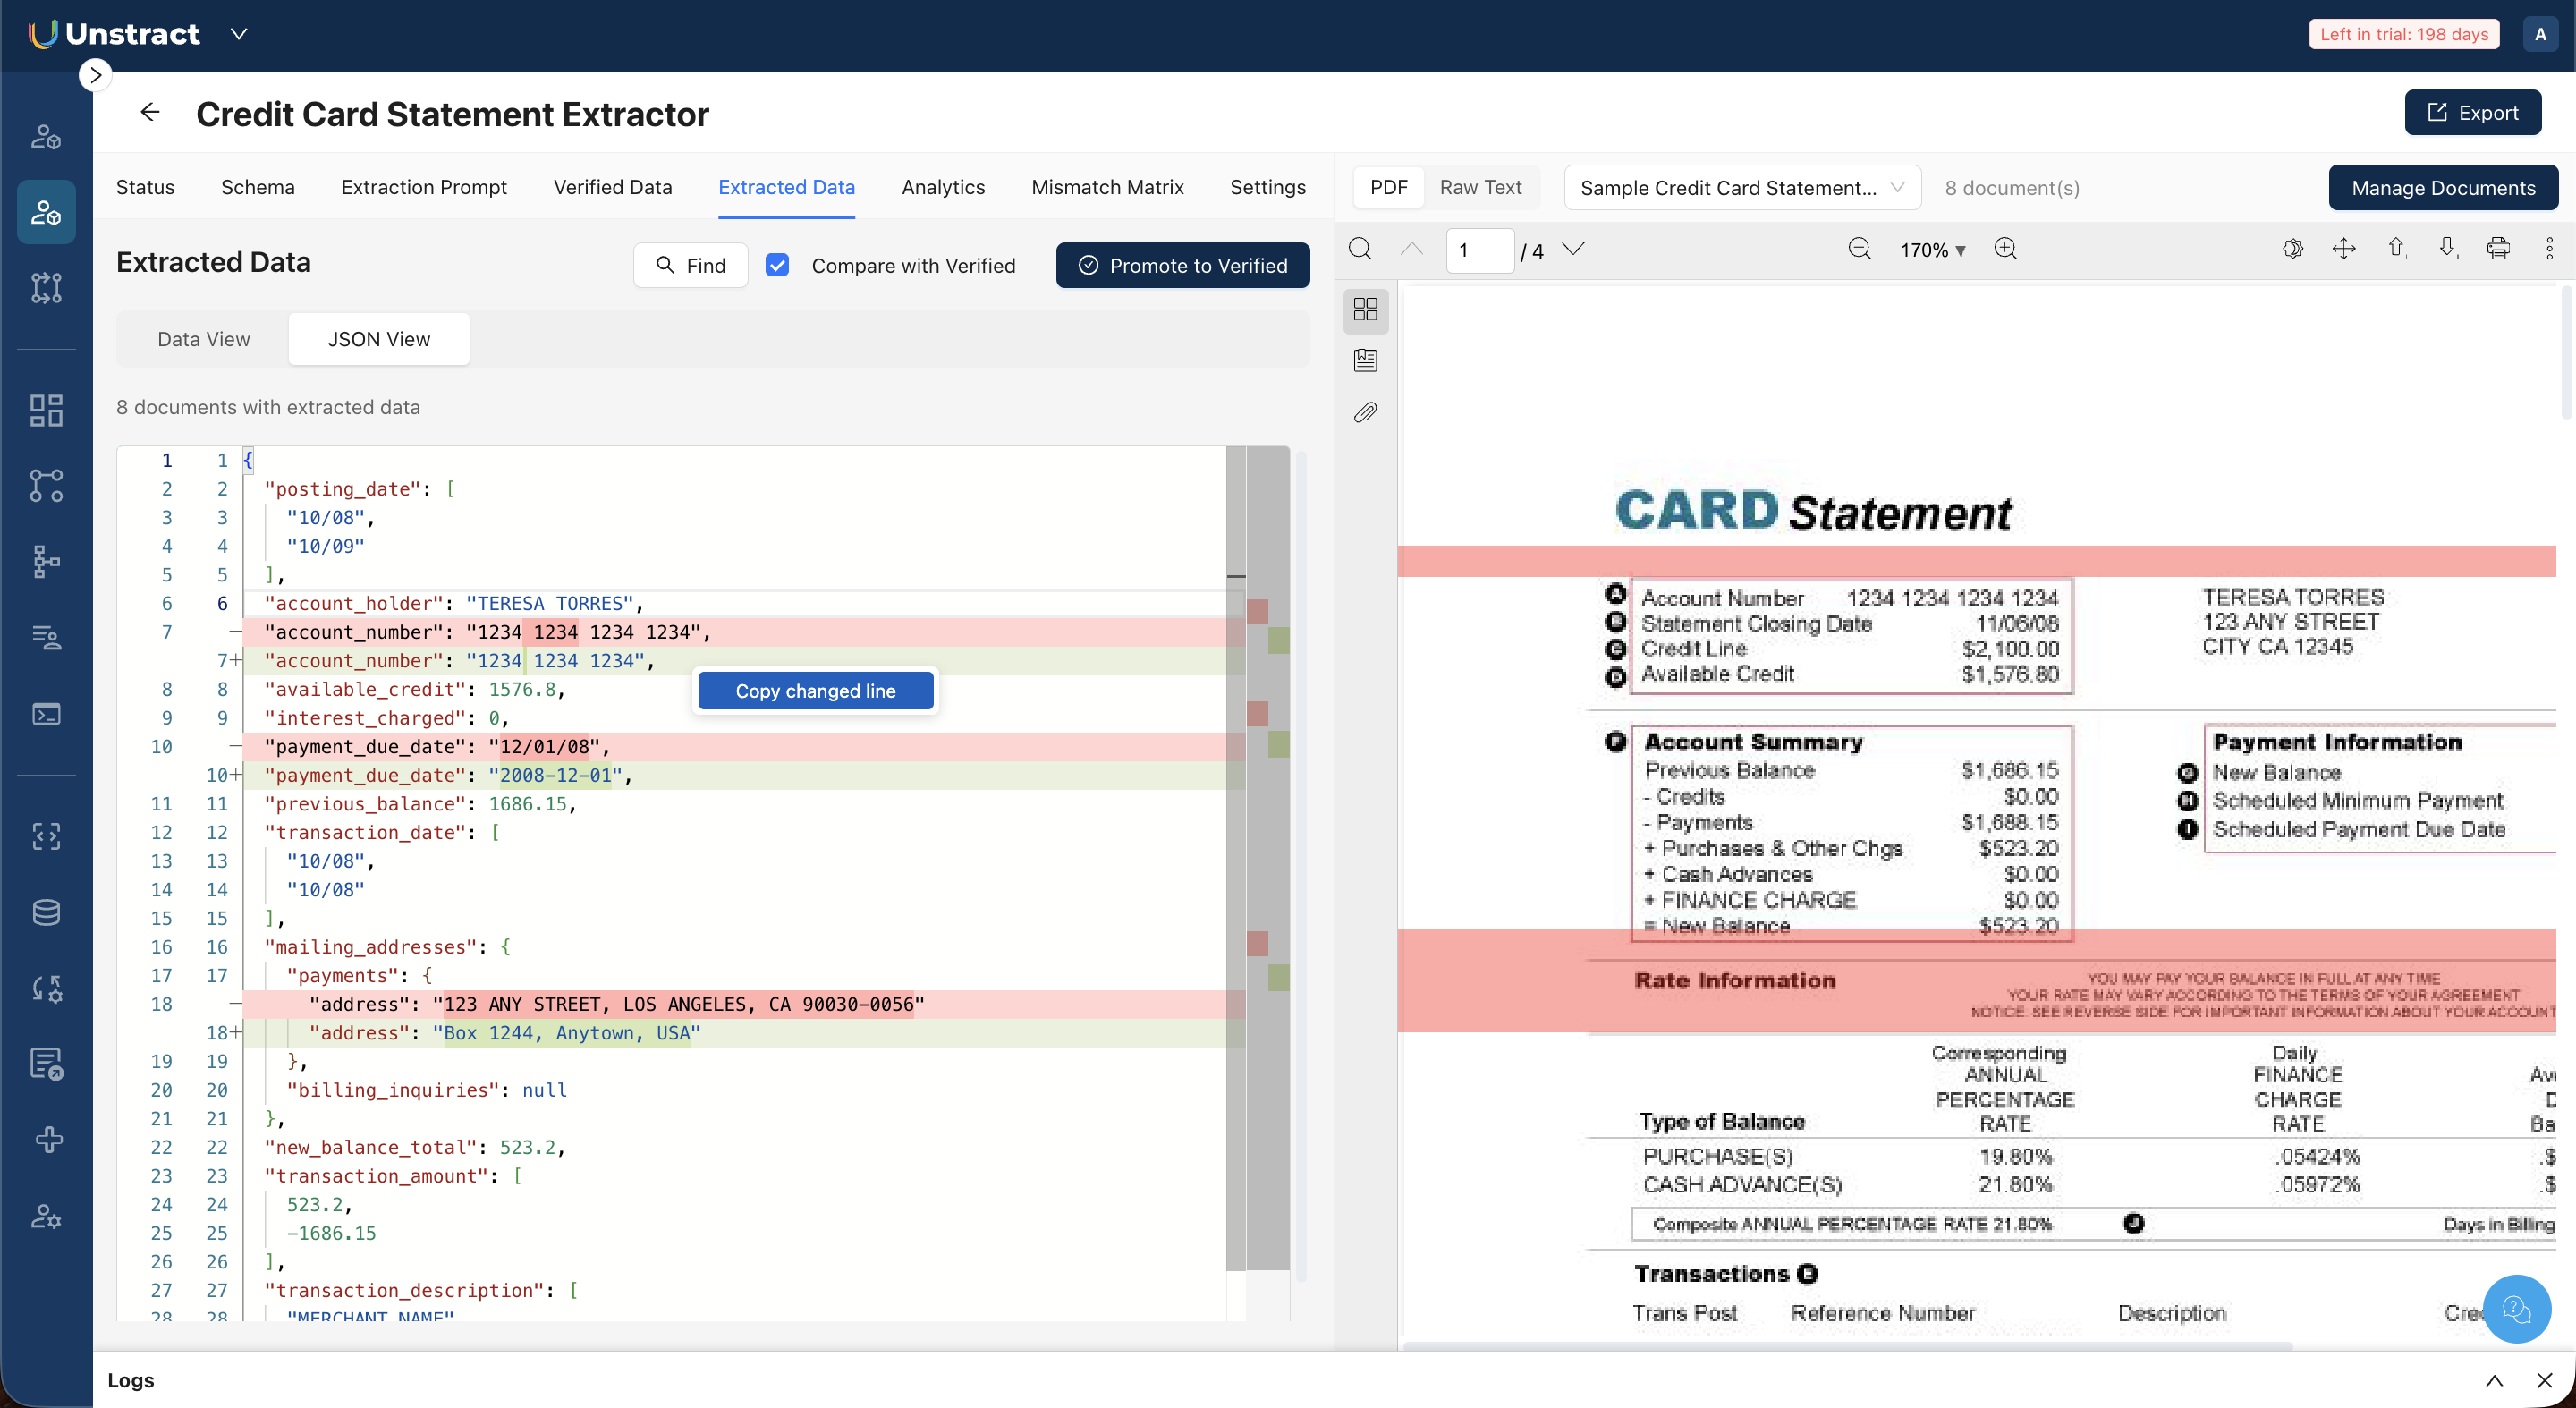This screenshot has height=1408, width=2576.
Task: Click the Copy changed line button
Action: pyautogui.click(x=815, y=691)
